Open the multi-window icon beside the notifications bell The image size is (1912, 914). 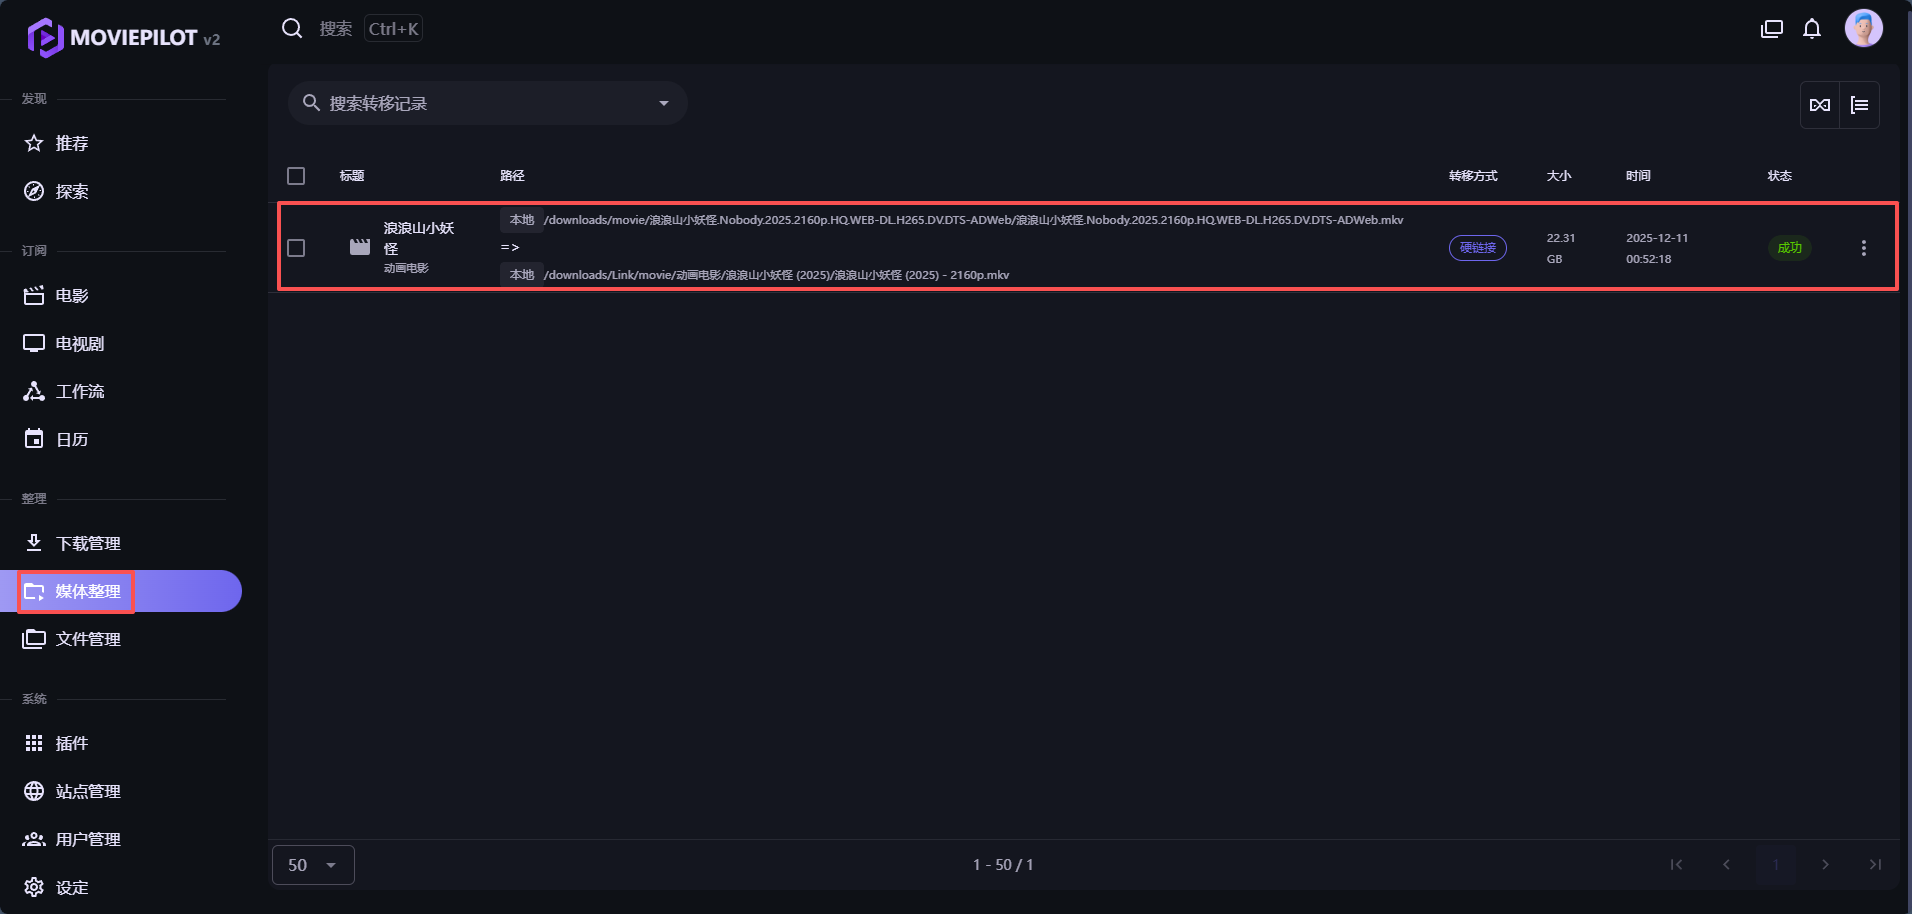(1771, 29)
